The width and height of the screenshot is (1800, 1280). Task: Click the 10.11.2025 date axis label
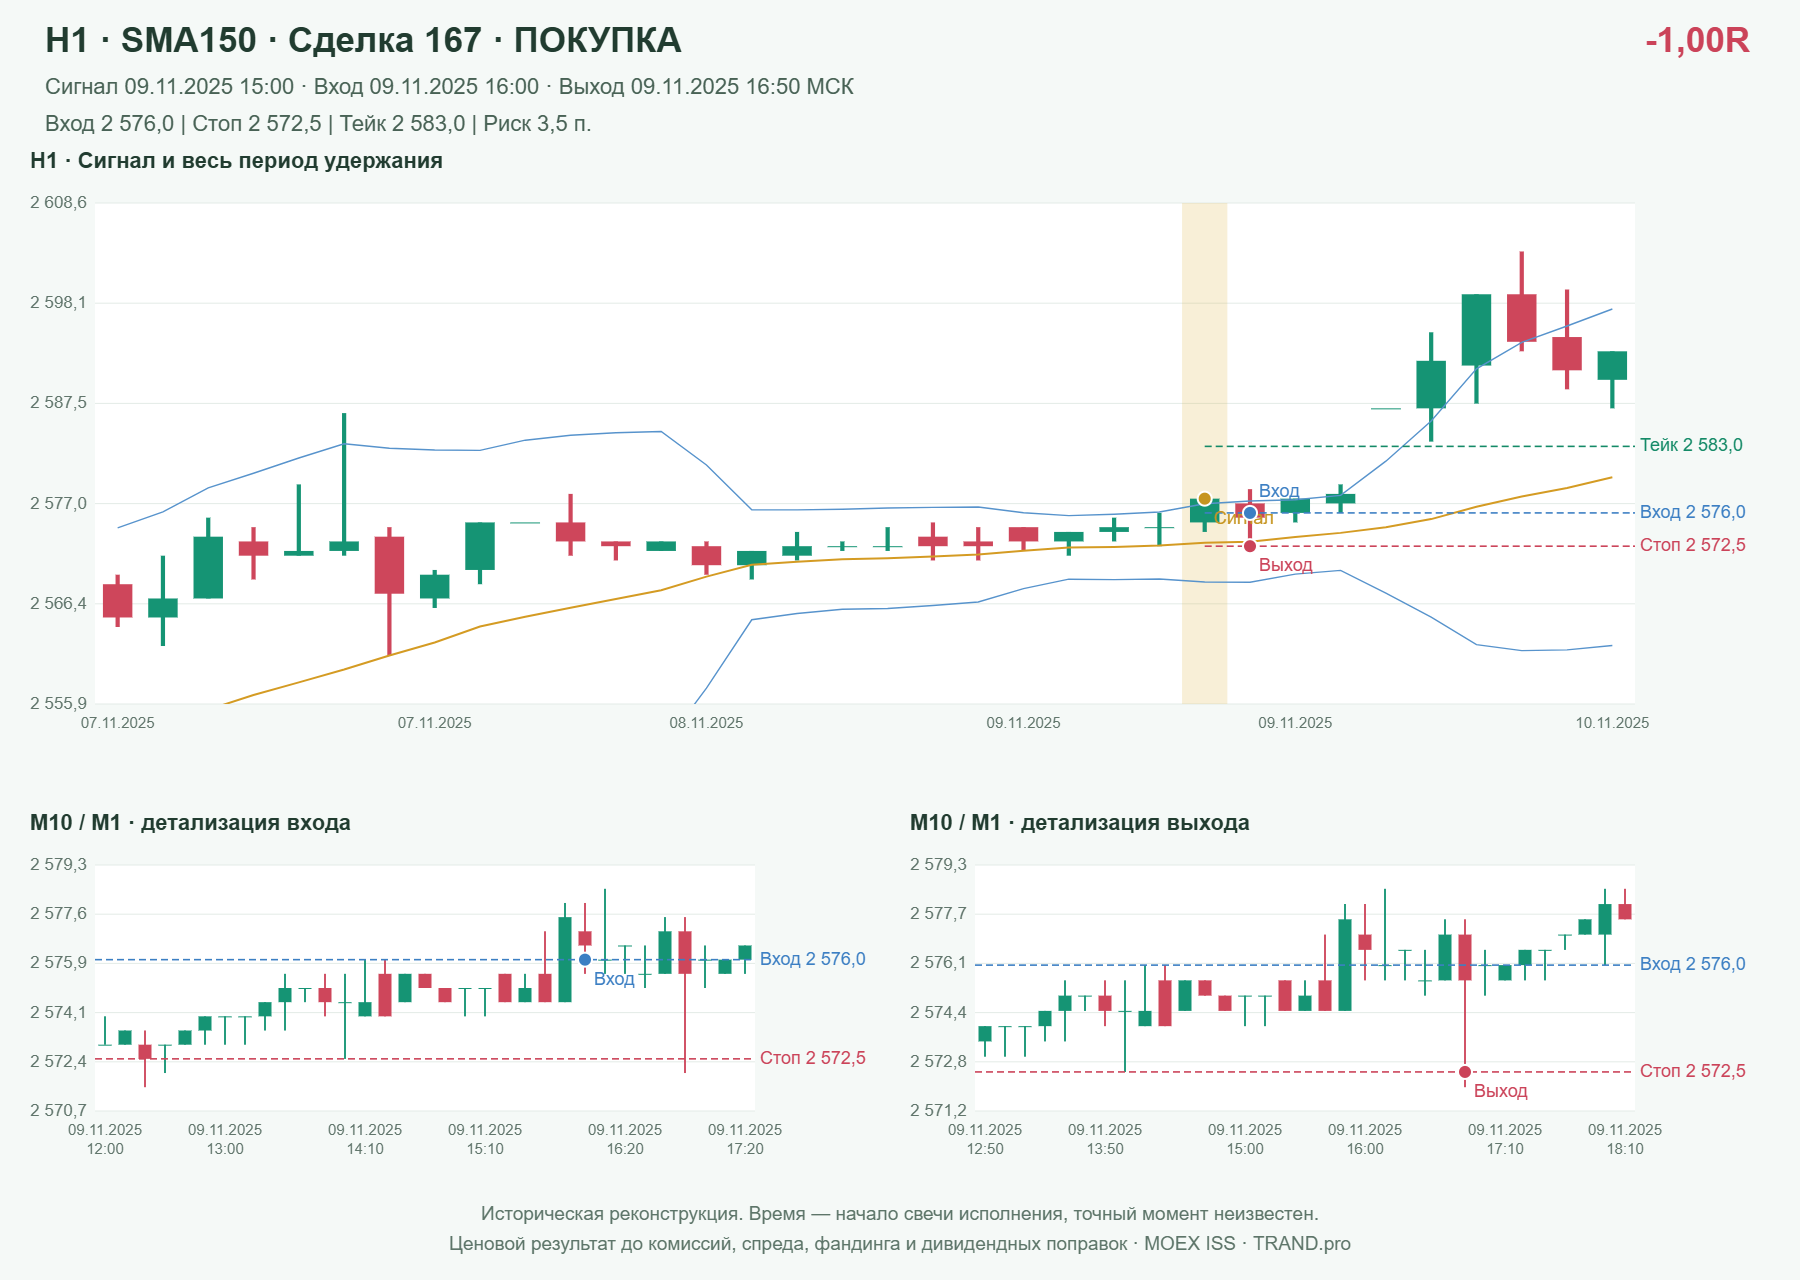point(1612,723)
